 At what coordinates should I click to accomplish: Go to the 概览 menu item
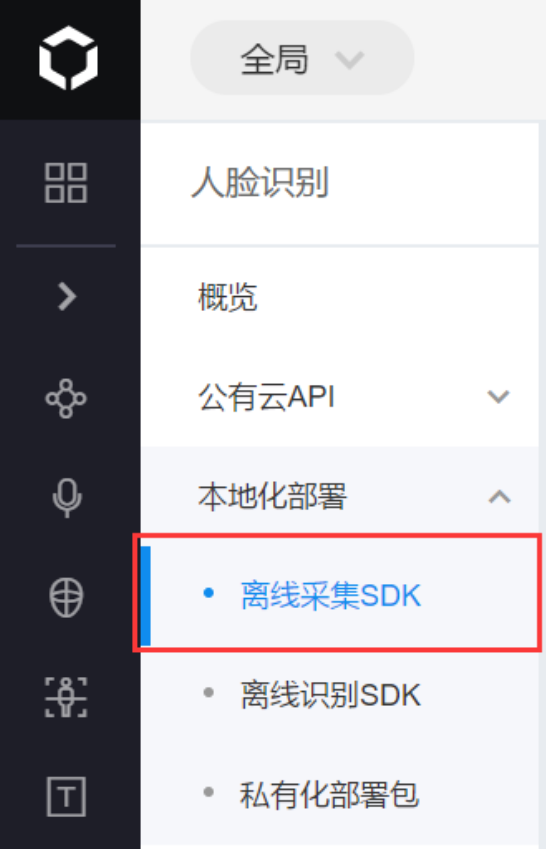pyautogui.click(x=228, y=297)
